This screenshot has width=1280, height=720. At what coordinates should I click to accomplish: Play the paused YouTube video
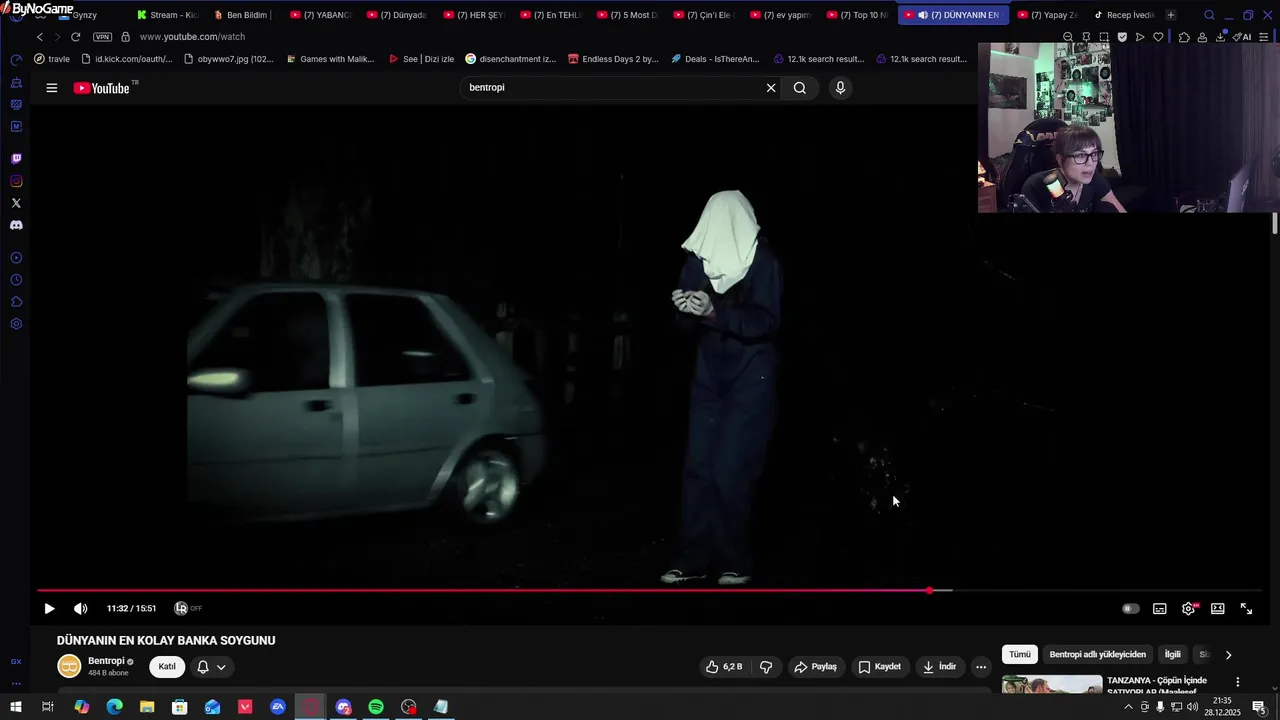click(x=49, y=608)
